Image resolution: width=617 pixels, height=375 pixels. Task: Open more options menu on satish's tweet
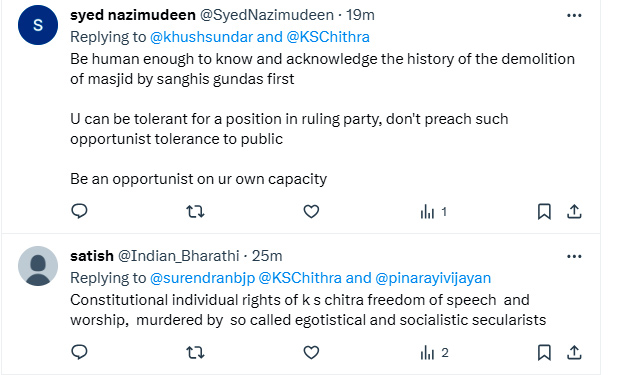574,257
